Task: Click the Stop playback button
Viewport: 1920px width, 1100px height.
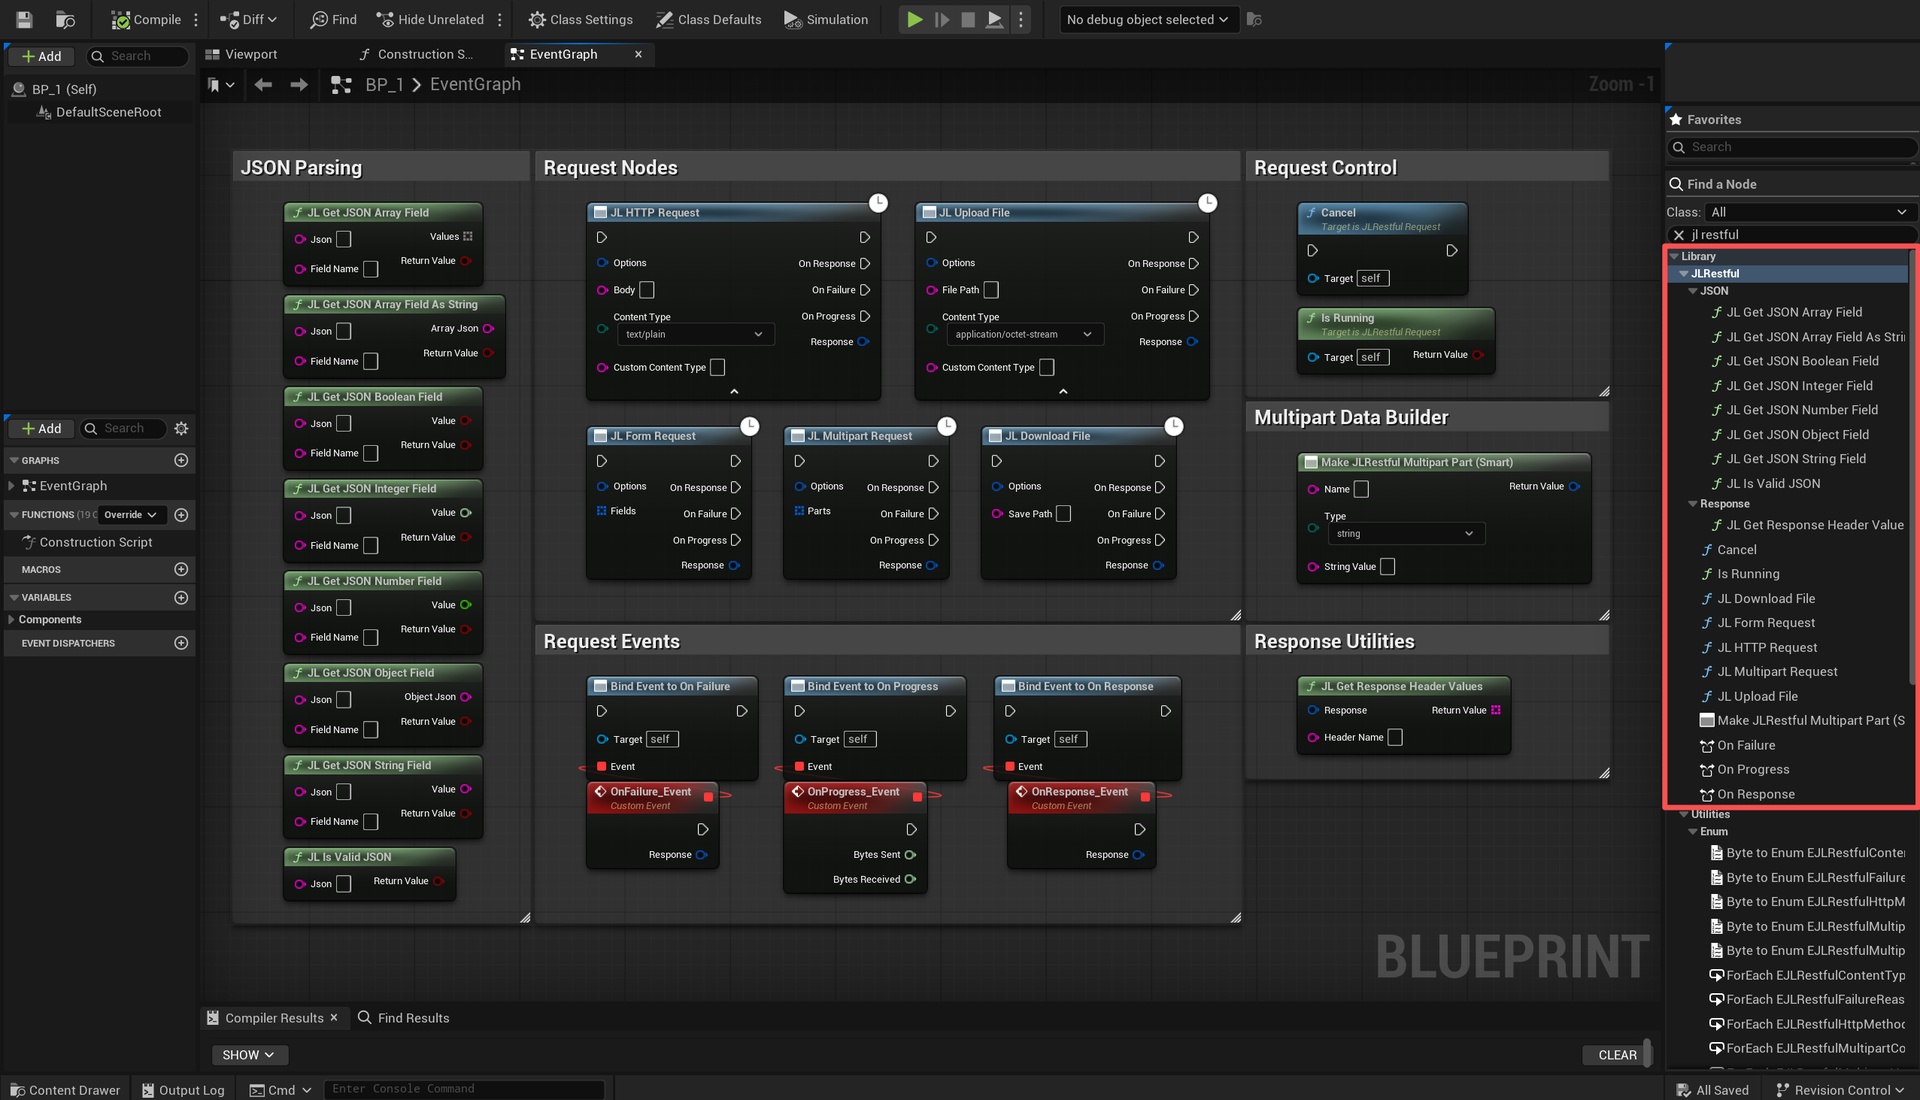Action: coord(968,19)
